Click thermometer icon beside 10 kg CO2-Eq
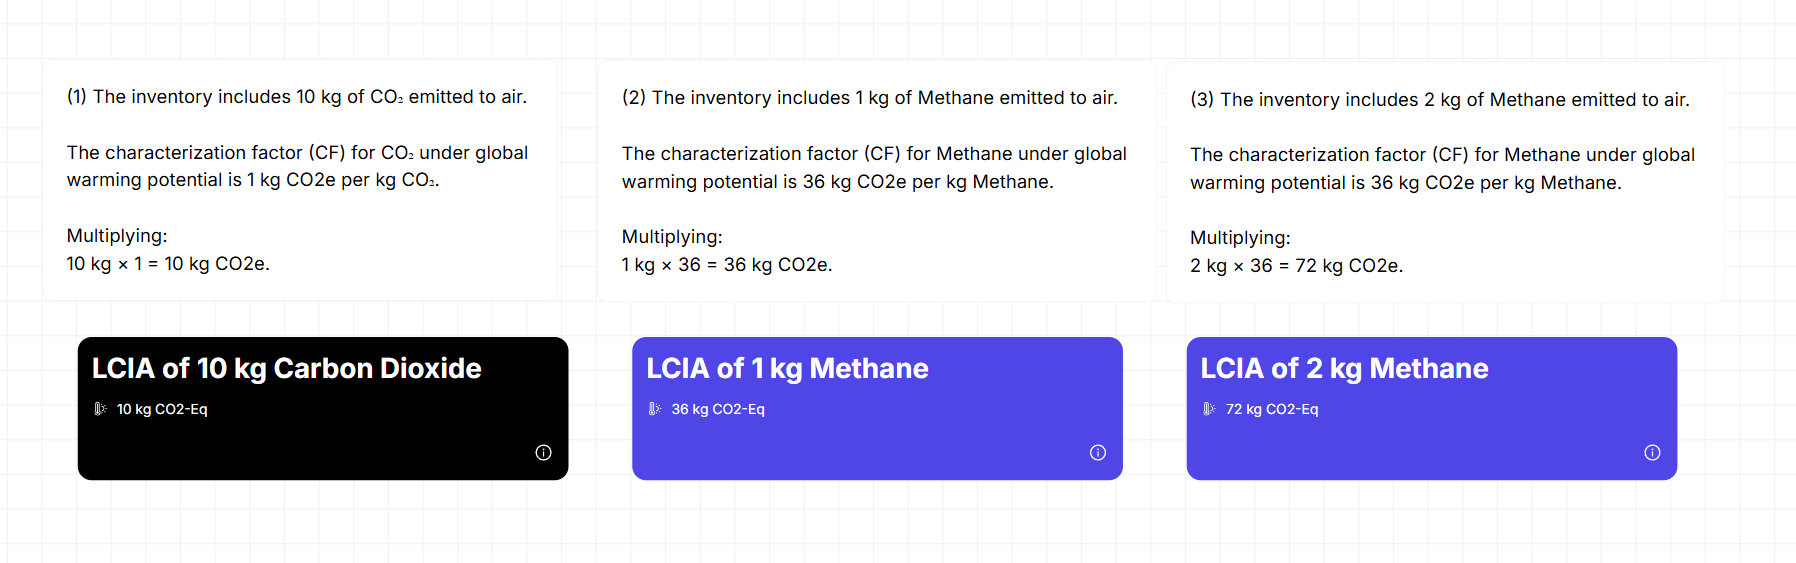The image size is (1796, 563). pyautogui.click(x=100, y=409)
